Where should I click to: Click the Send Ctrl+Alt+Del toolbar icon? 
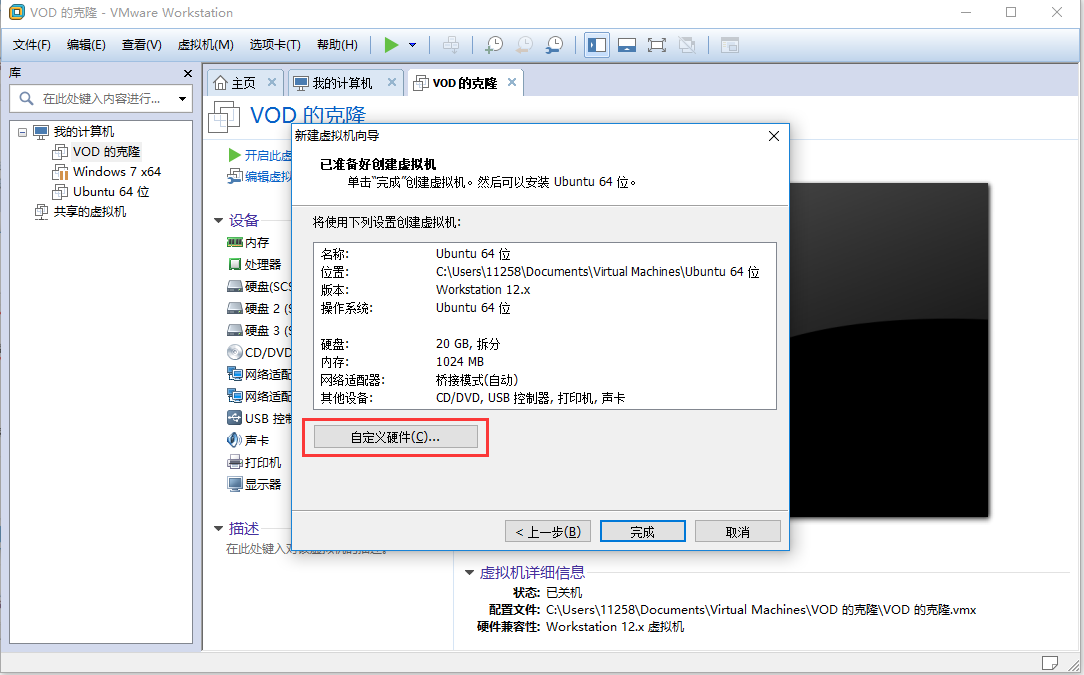pos(451,45)
